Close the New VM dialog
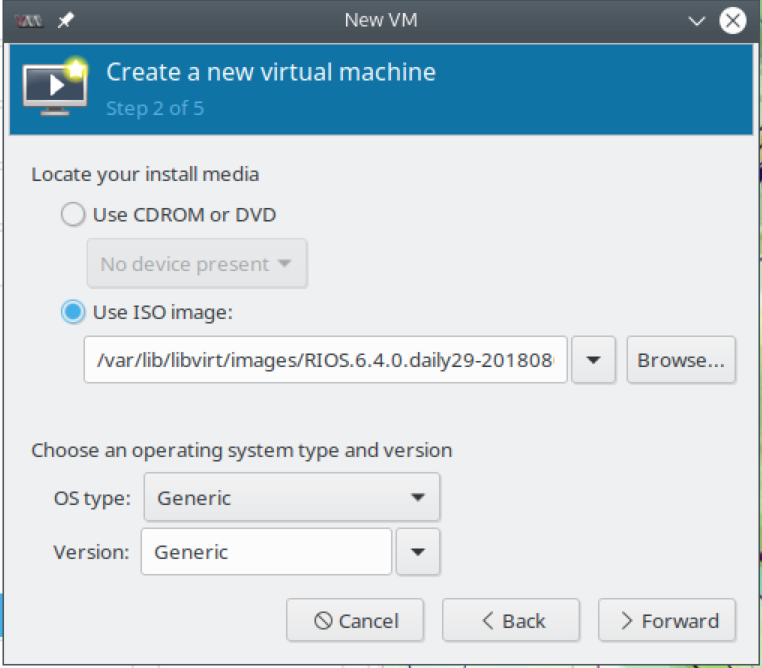 [x=732, y=21]
